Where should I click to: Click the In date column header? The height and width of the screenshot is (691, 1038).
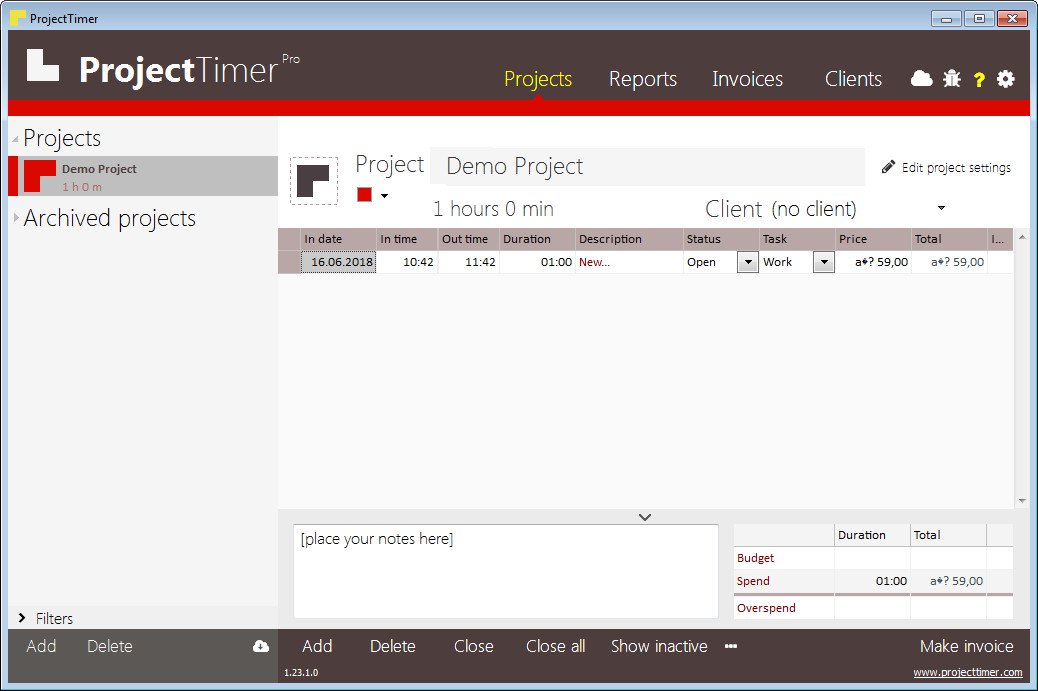pos(338,239)
